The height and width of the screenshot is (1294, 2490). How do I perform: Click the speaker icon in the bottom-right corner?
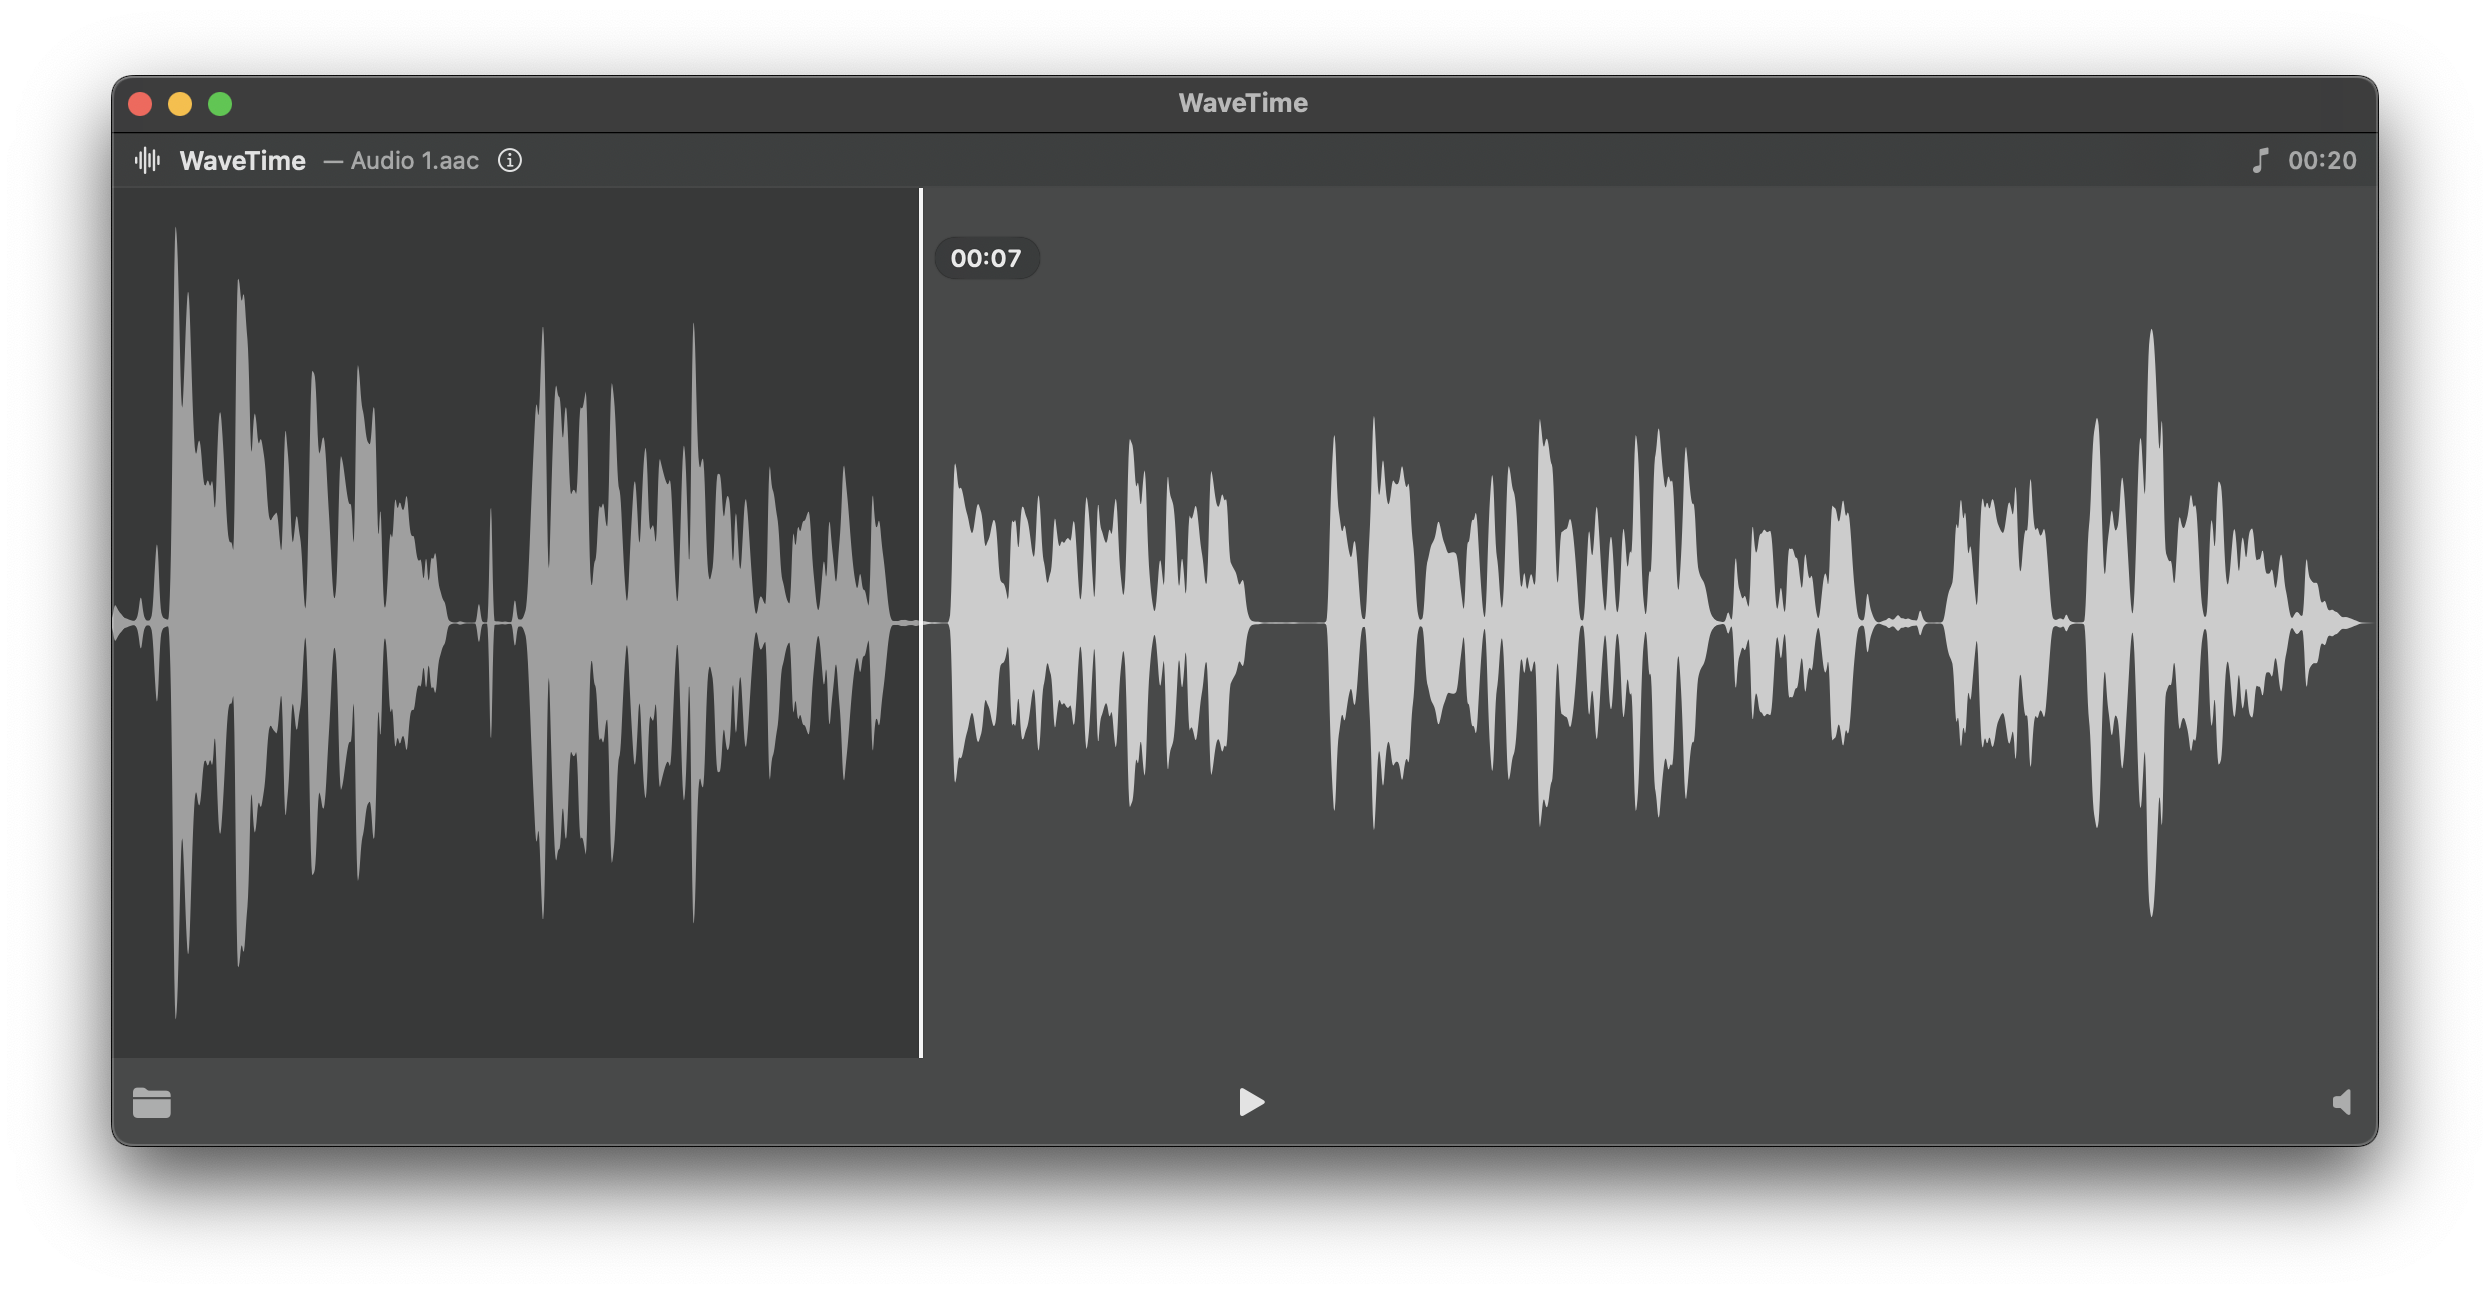(2343, 1102)
